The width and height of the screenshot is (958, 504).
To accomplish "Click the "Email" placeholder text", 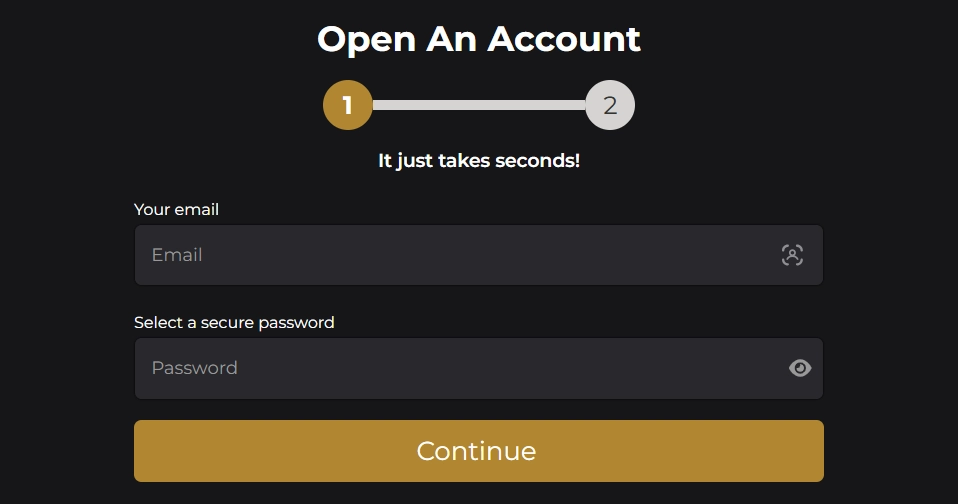I will point(177,255).
